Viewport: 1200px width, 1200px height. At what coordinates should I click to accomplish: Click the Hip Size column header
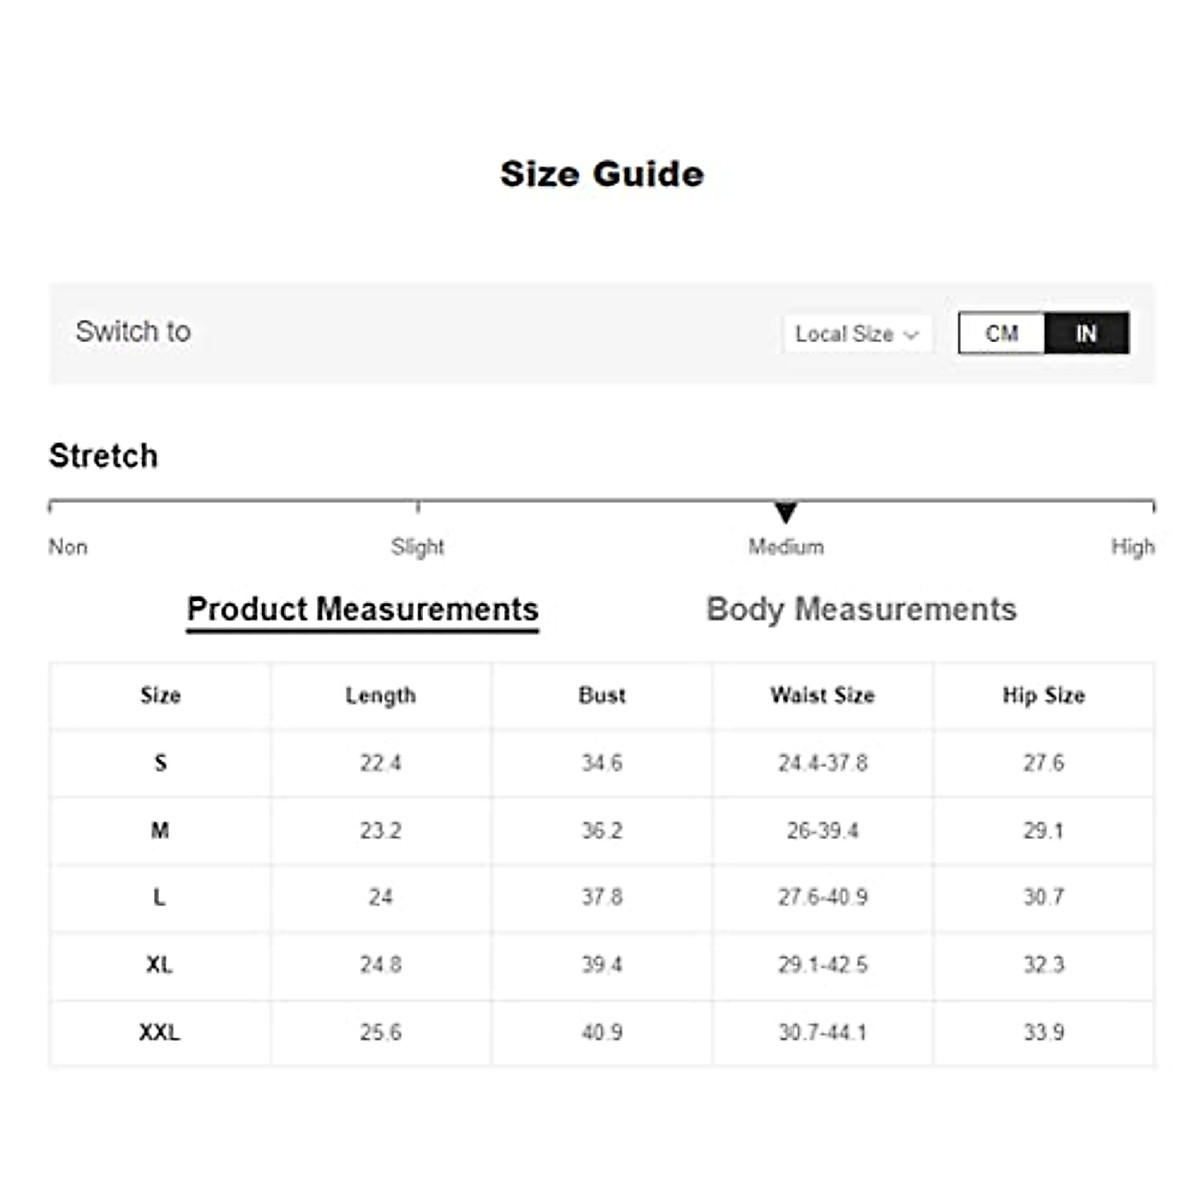1043,695
